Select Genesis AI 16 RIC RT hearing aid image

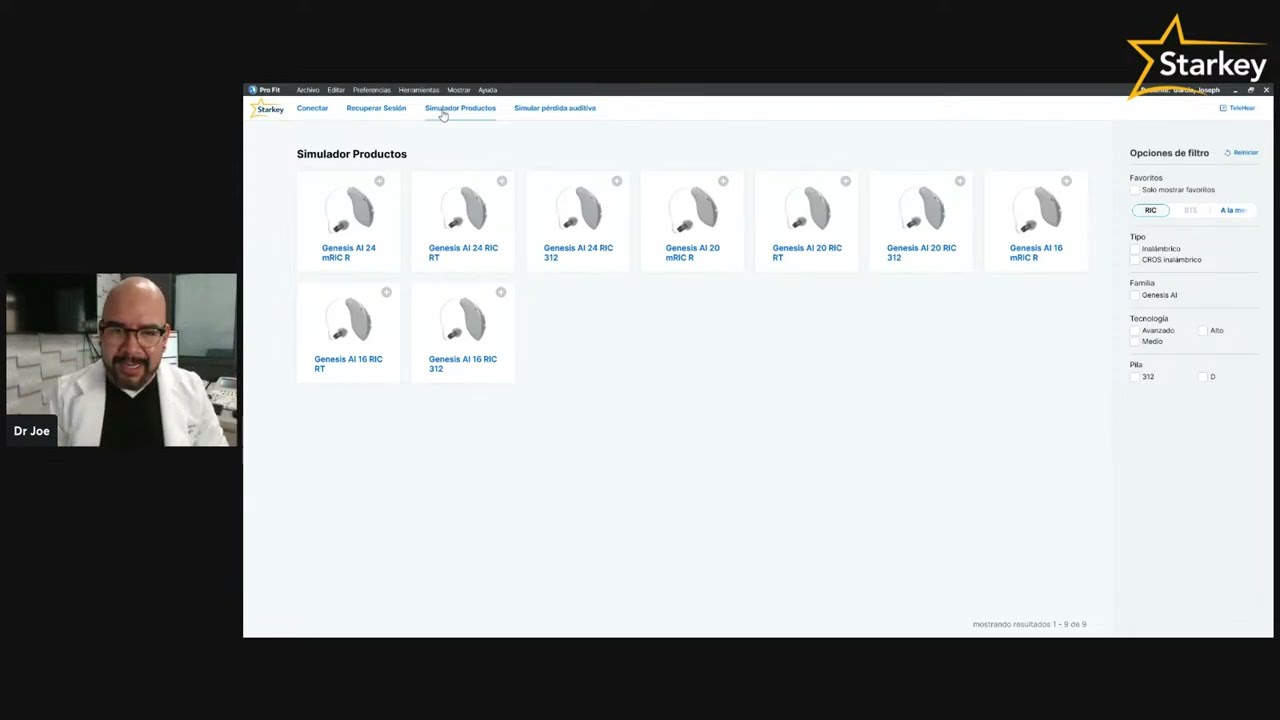click(349, 322)
